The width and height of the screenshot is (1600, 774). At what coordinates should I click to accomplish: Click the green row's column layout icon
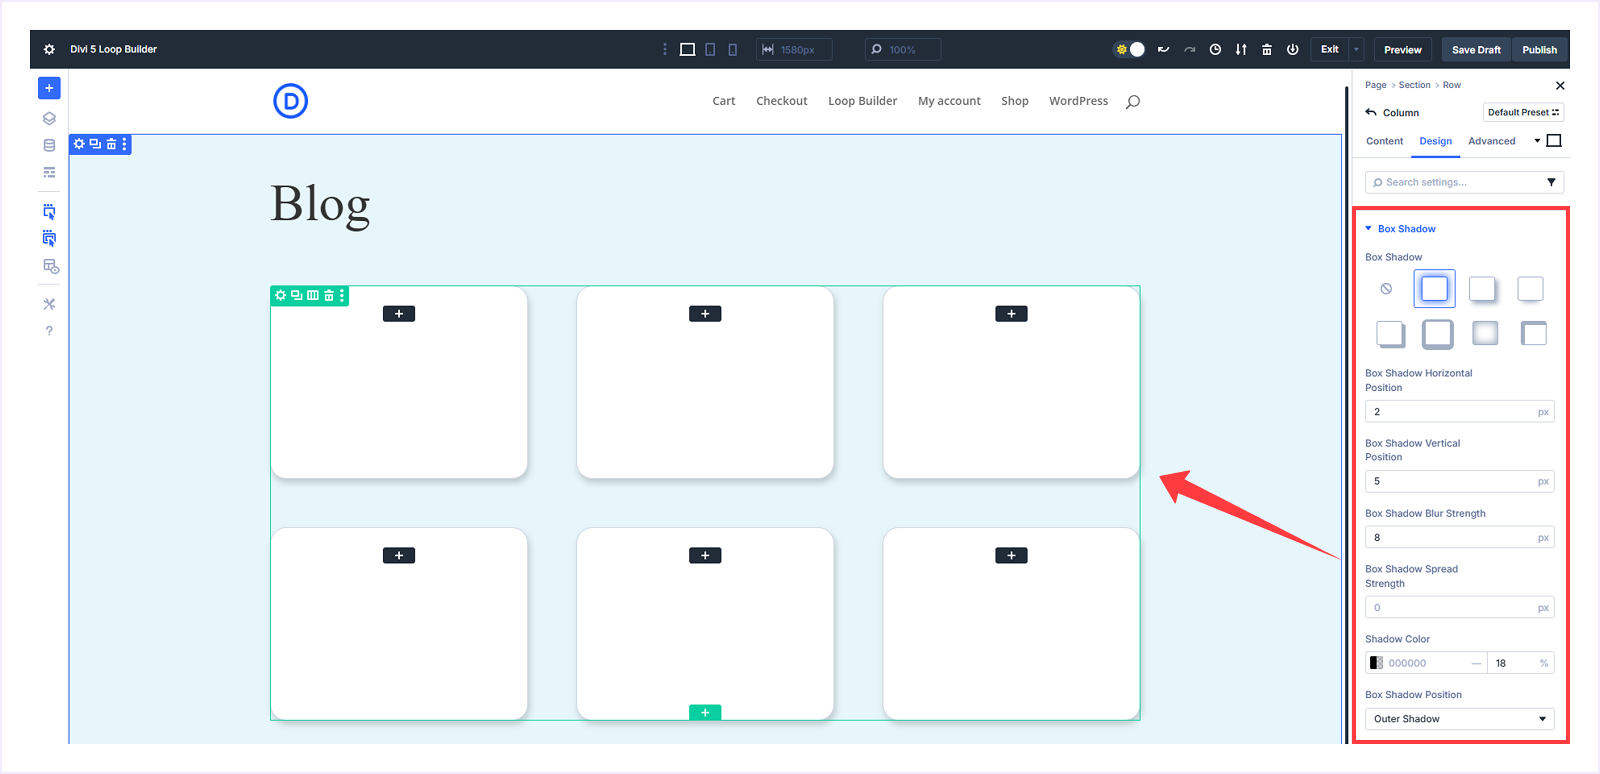click(x=313, y=295)
